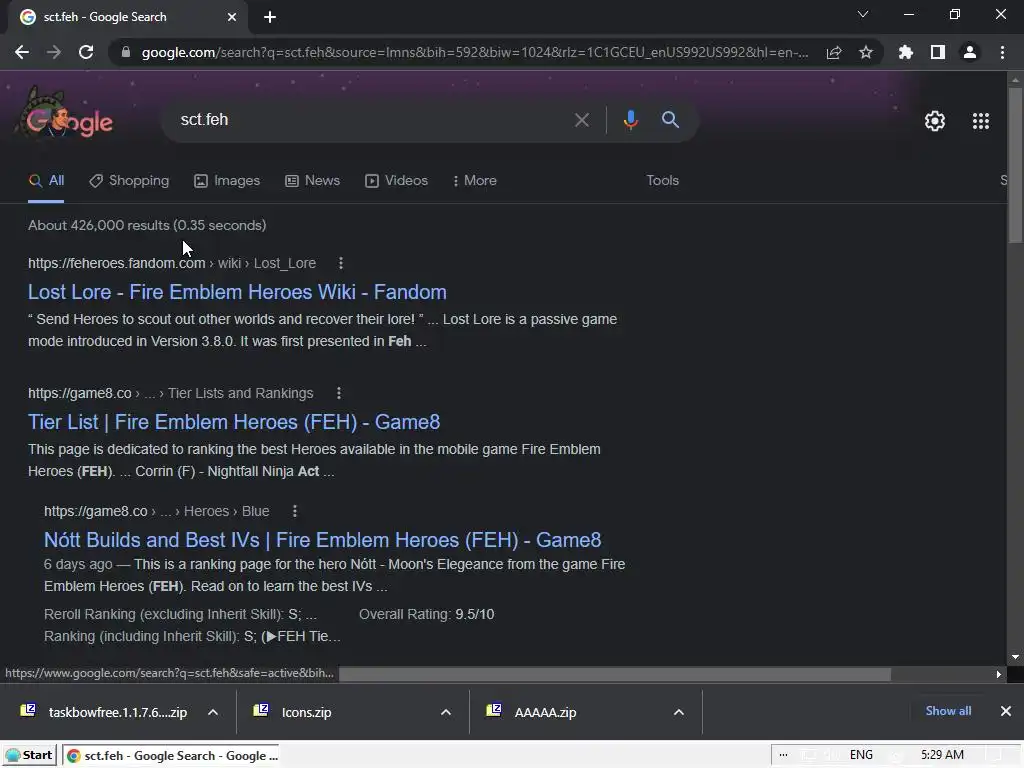The width and height of the screenshot is (1024, 768).
Task: Open options for the fandom.com result
Action: (x=341, y=263)
